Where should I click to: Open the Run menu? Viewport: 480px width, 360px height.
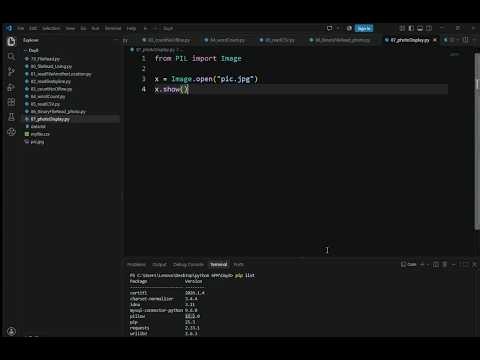pyautogui.click(x=95, y=28)
